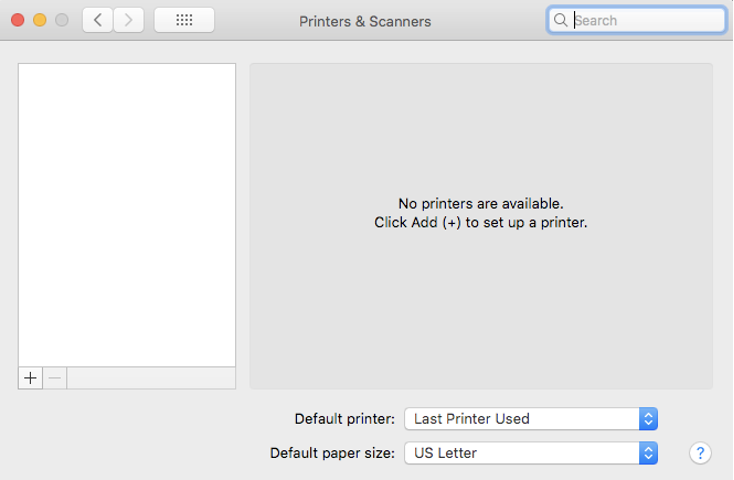Click the Printers & Scanners window title
Image resolution: width=734 pixels, height=480 pixels.
click(x=365, y=21)
